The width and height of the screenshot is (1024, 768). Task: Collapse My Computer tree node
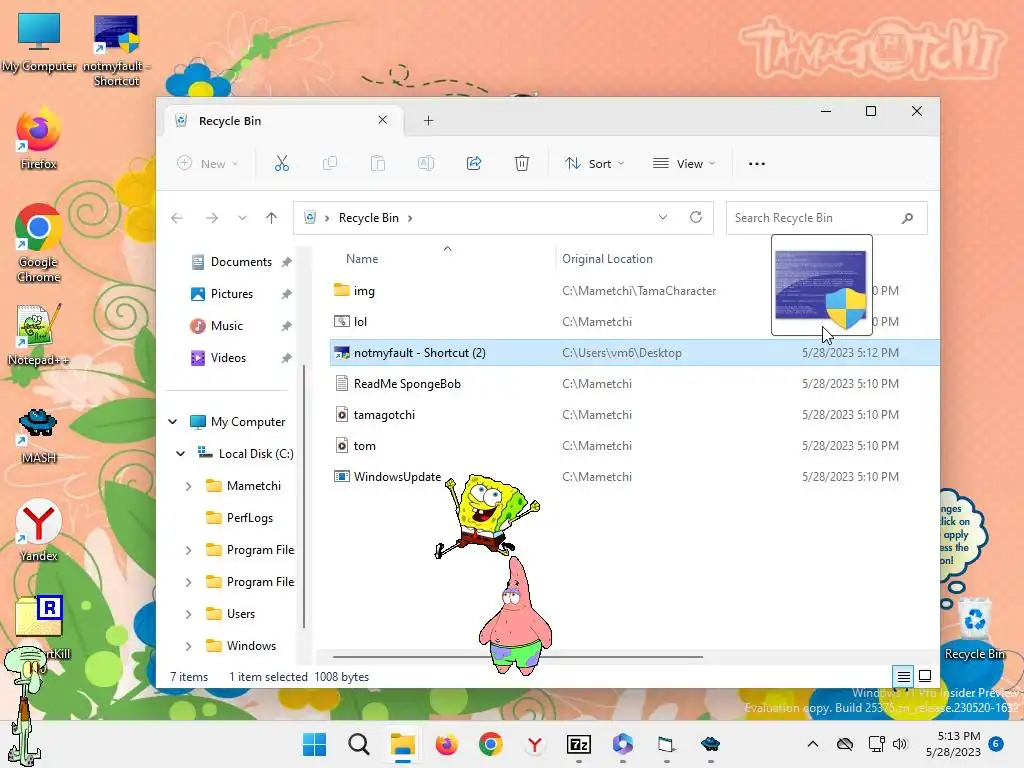[x=172, y=422]
